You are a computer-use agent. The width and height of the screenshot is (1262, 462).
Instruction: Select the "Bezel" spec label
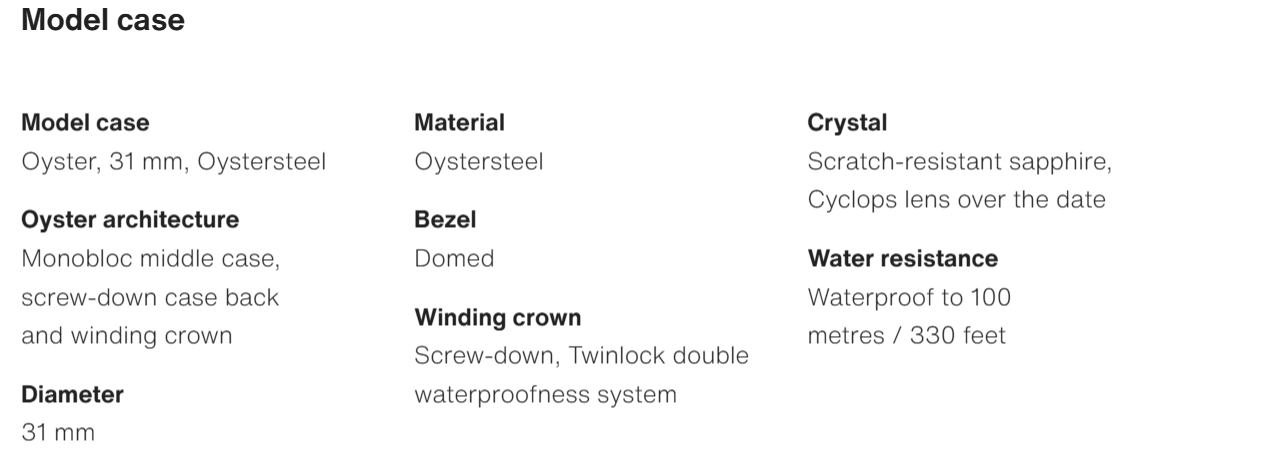tap(445, 219)
